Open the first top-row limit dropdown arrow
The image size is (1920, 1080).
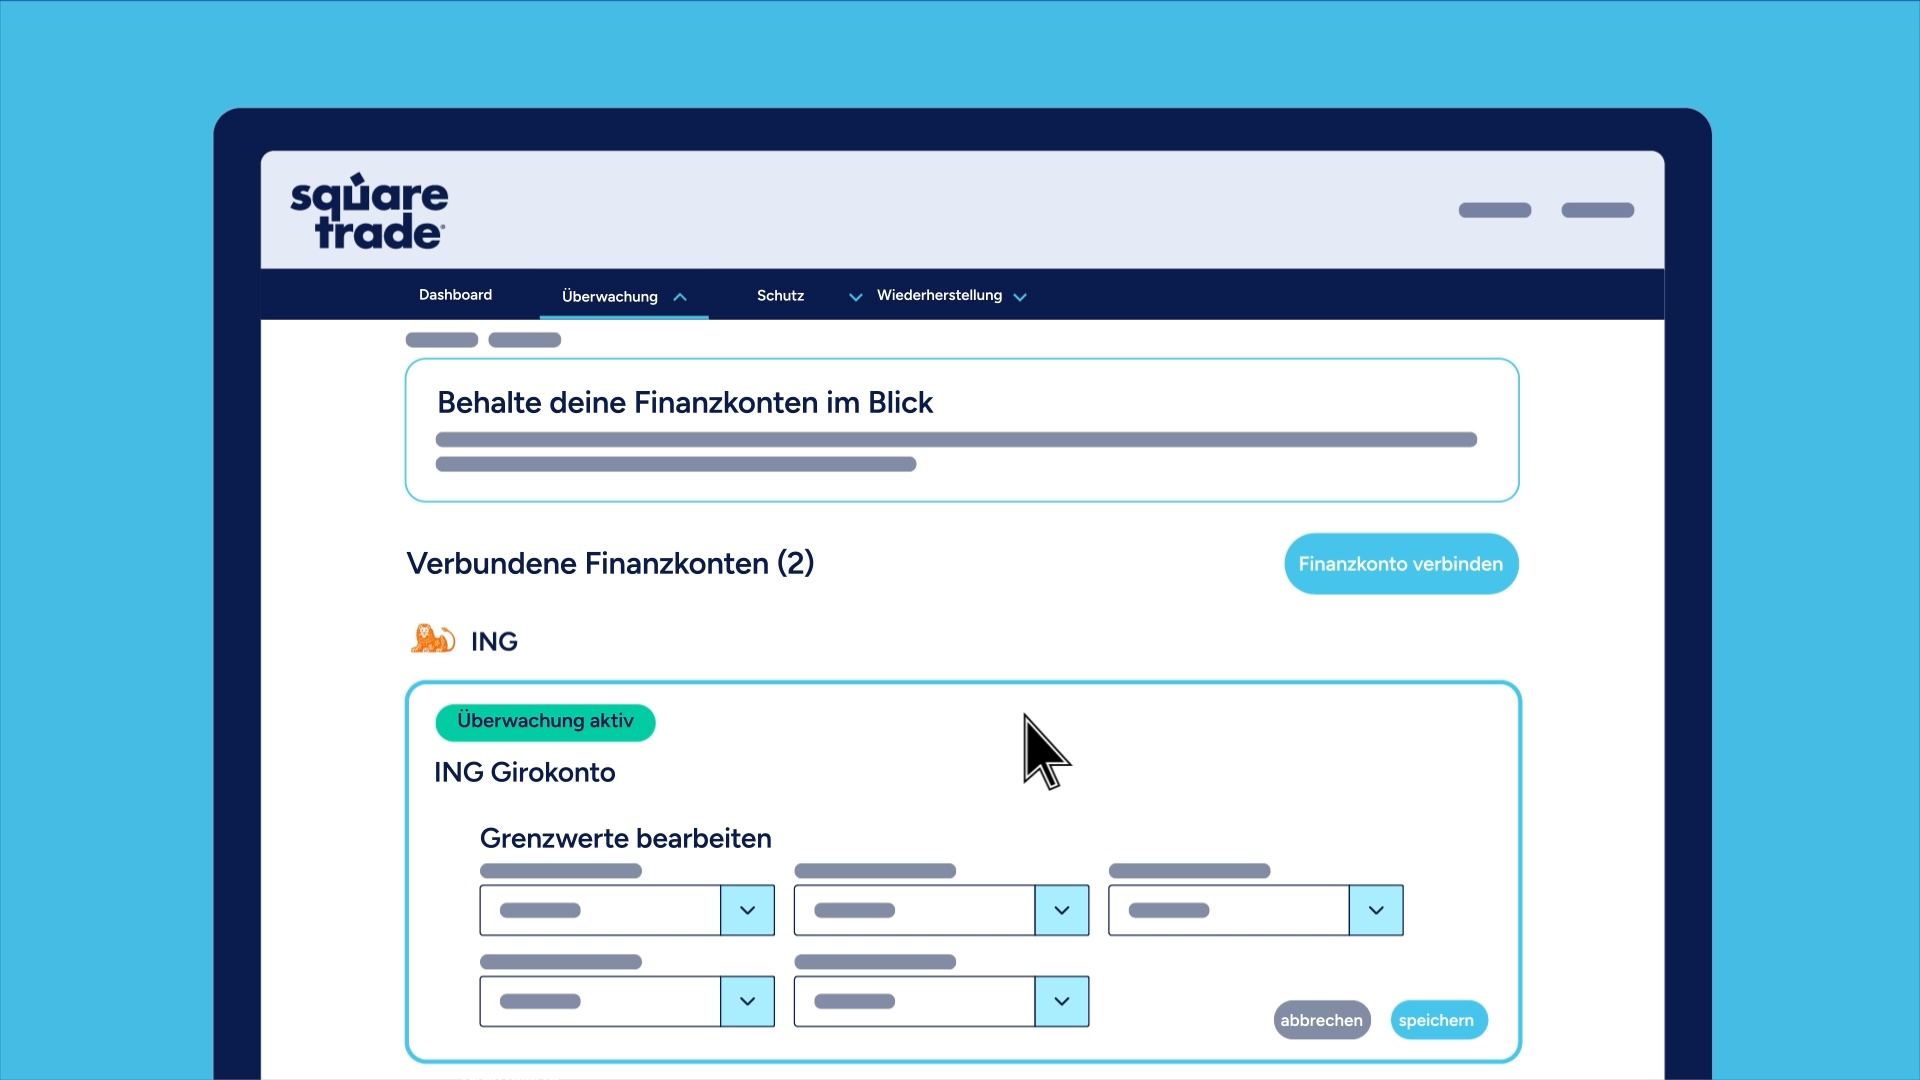pos(747,910)
